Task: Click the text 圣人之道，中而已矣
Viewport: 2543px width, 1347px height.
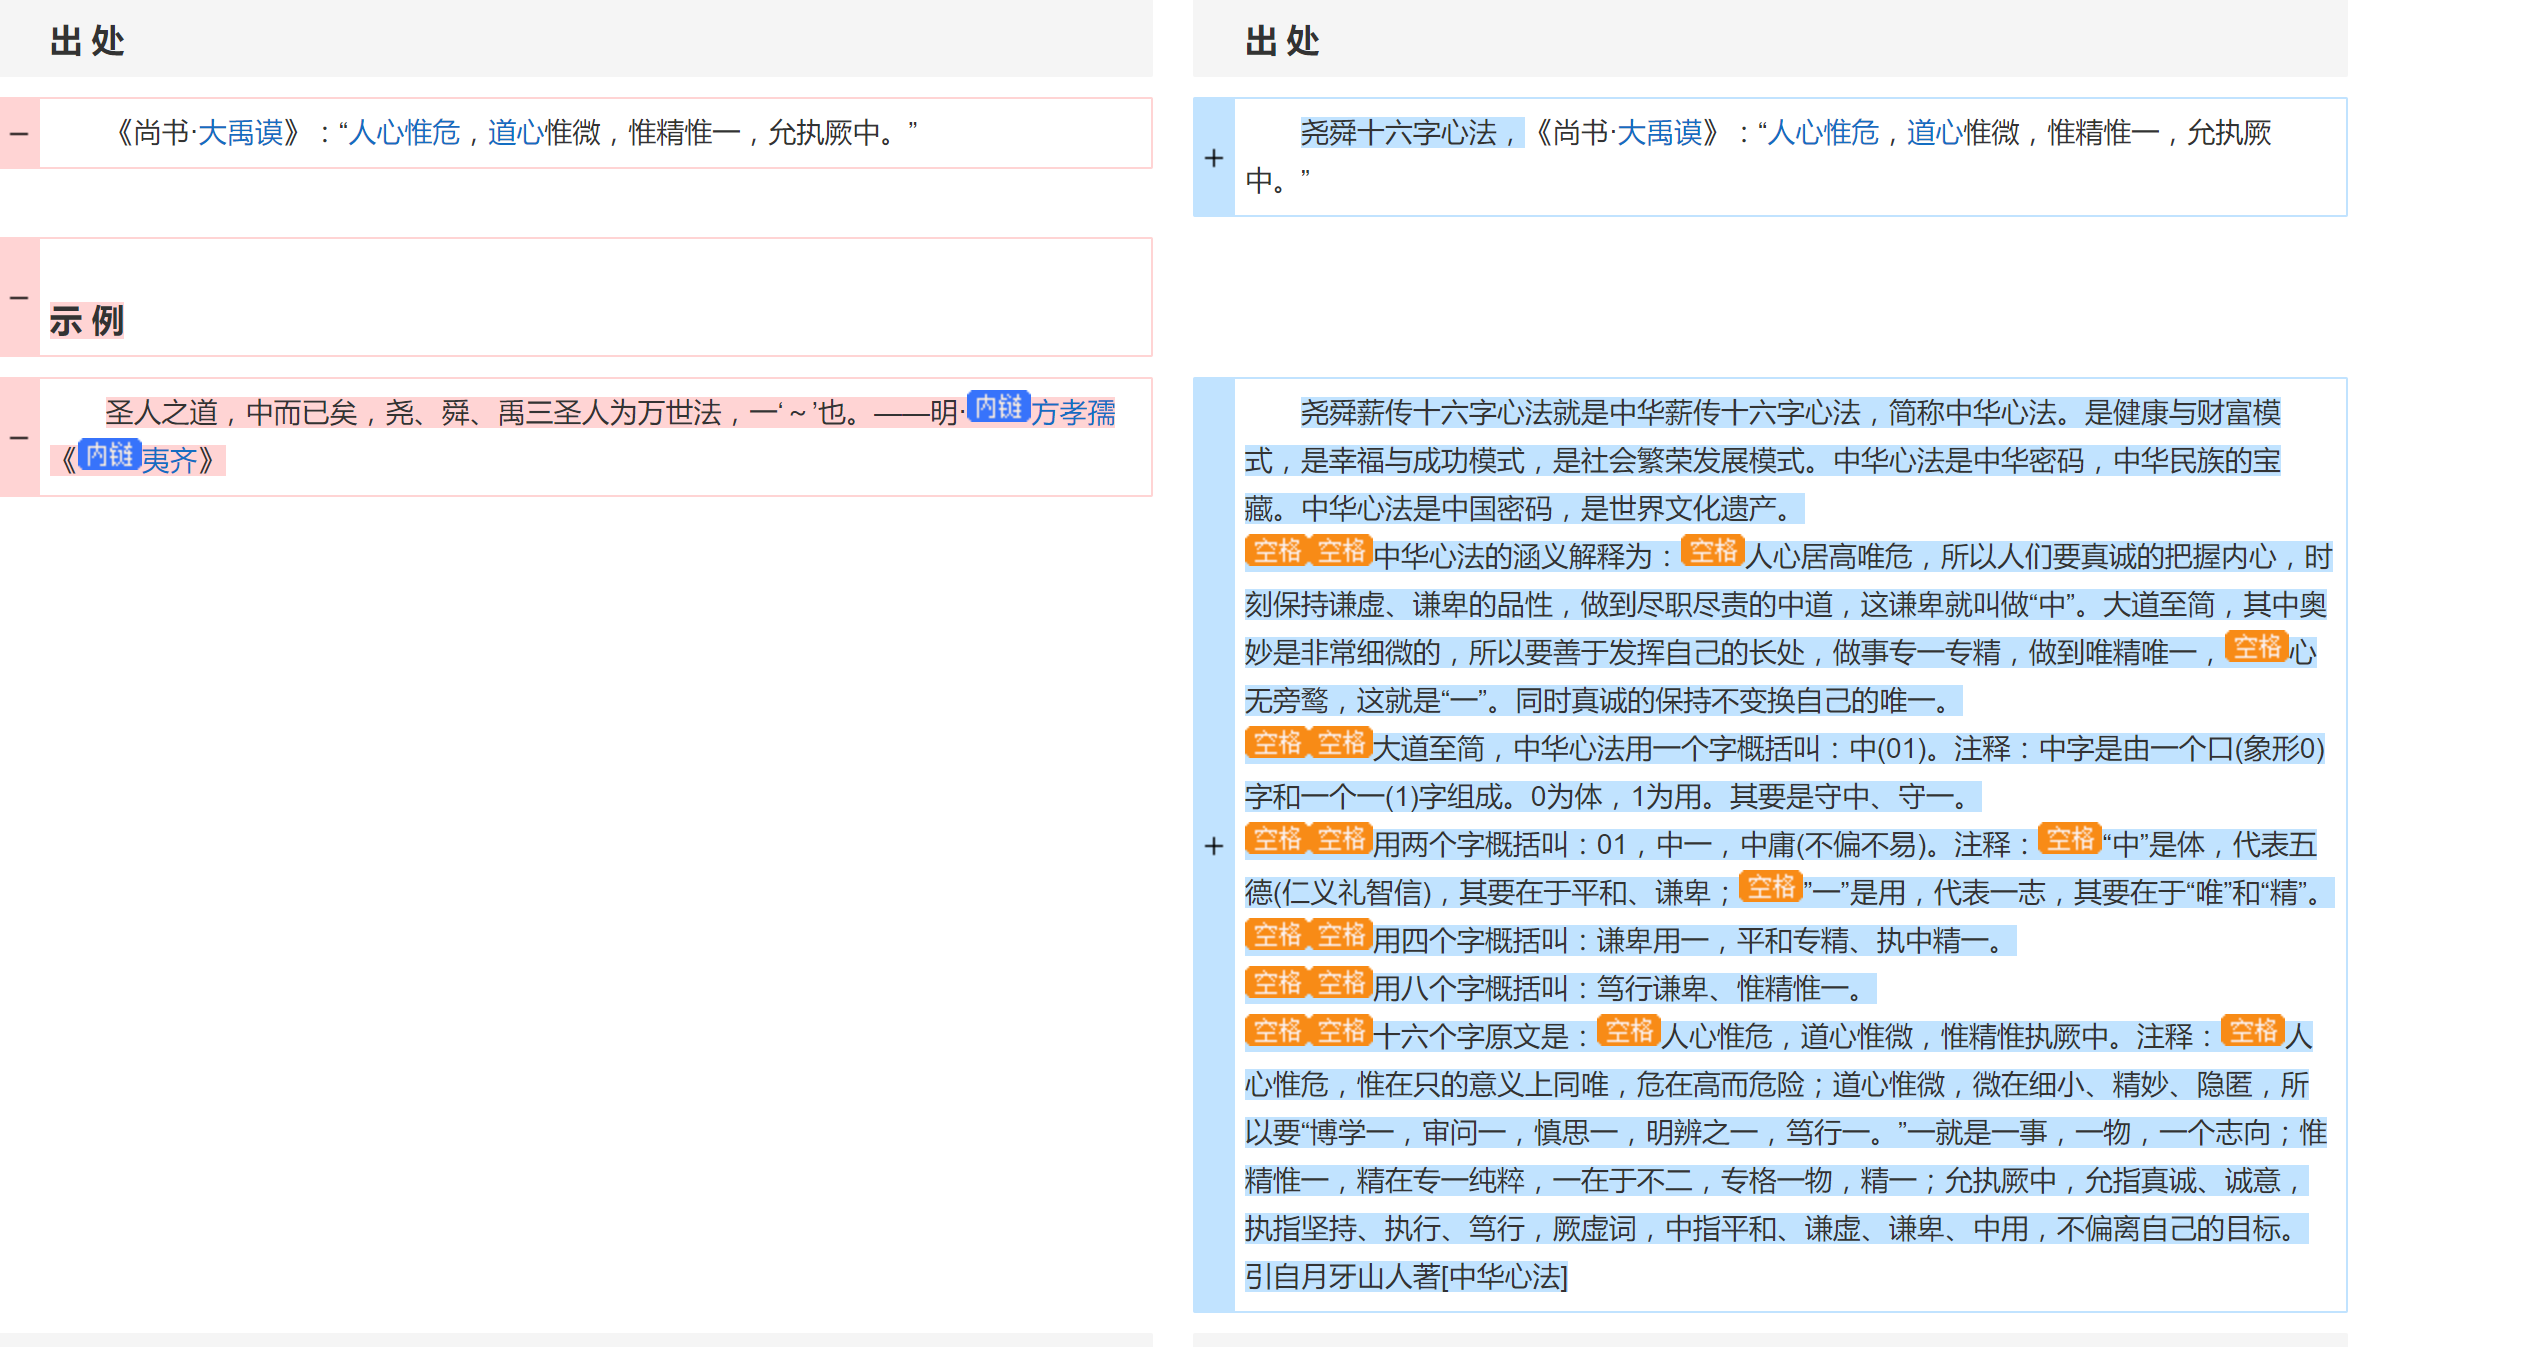Action: pos(231,412)
